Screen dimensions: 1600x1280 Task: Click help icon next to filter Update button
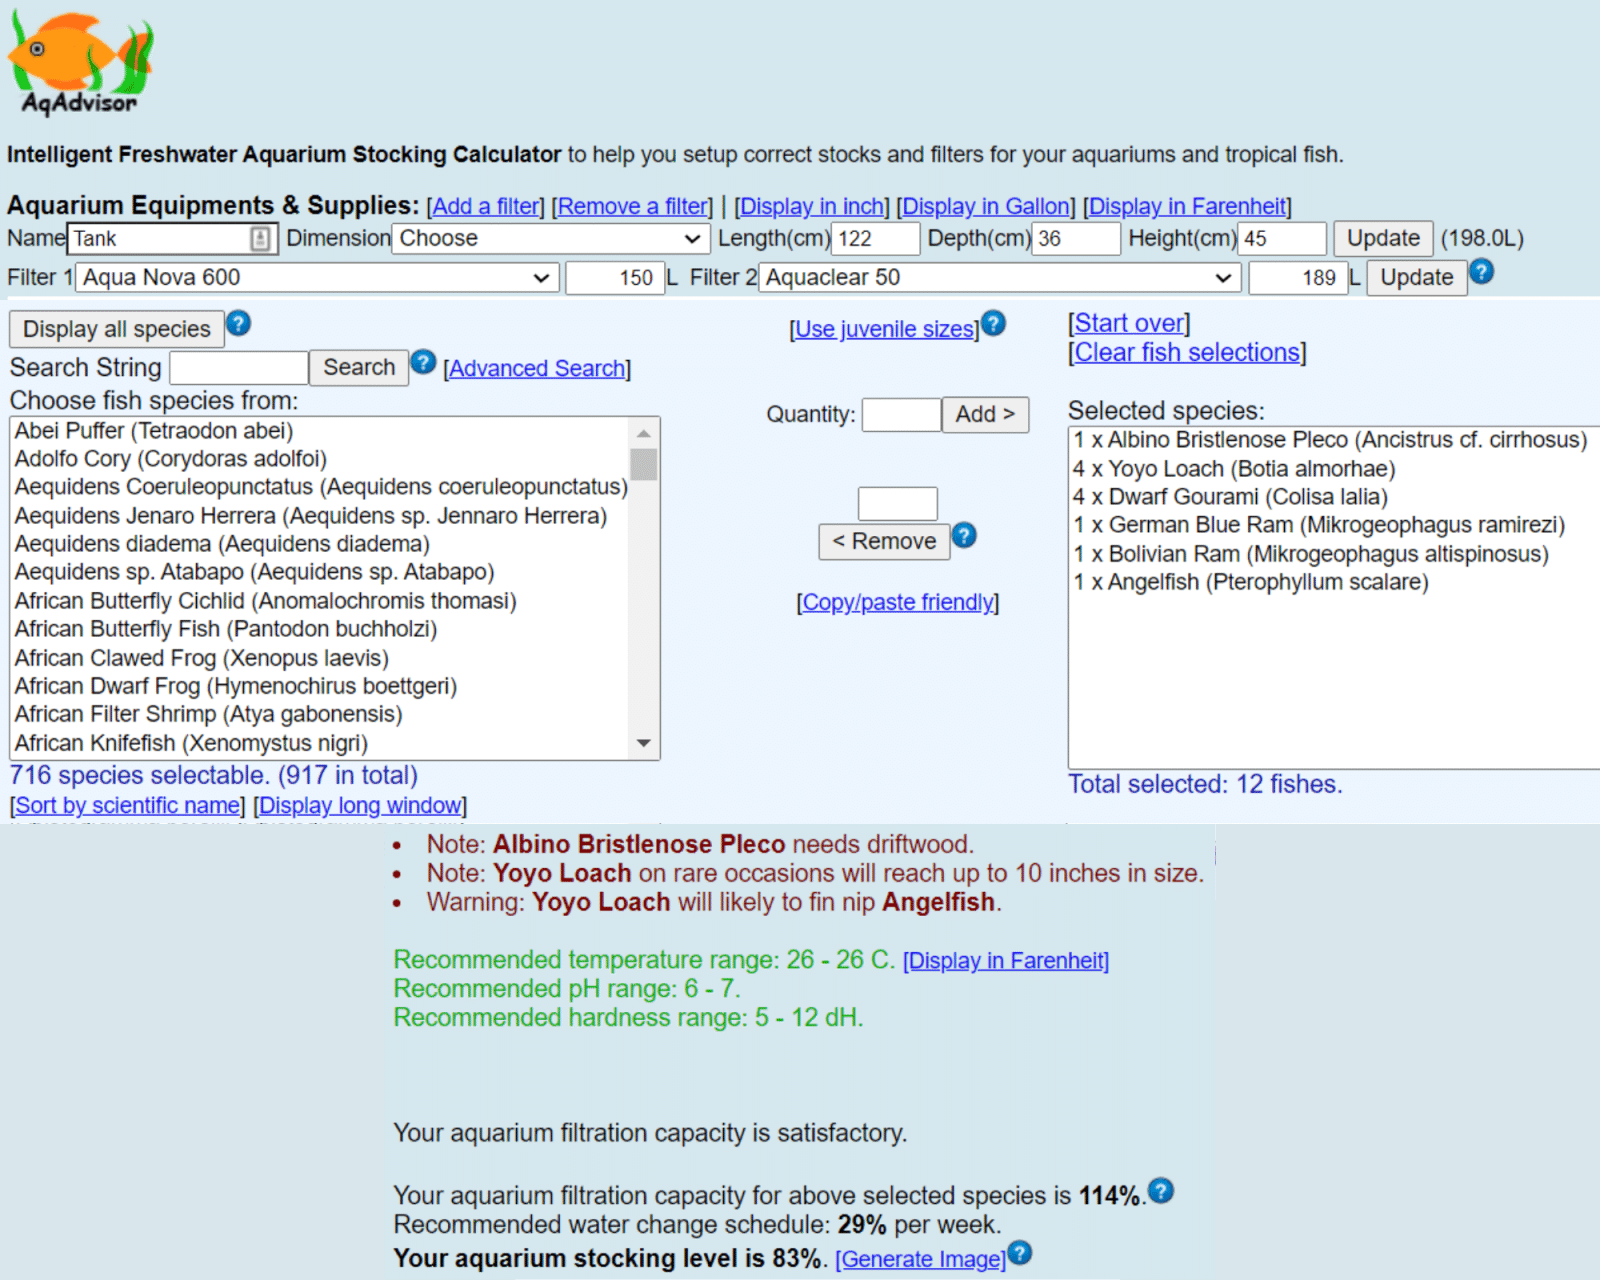(x=1482, y=271)
